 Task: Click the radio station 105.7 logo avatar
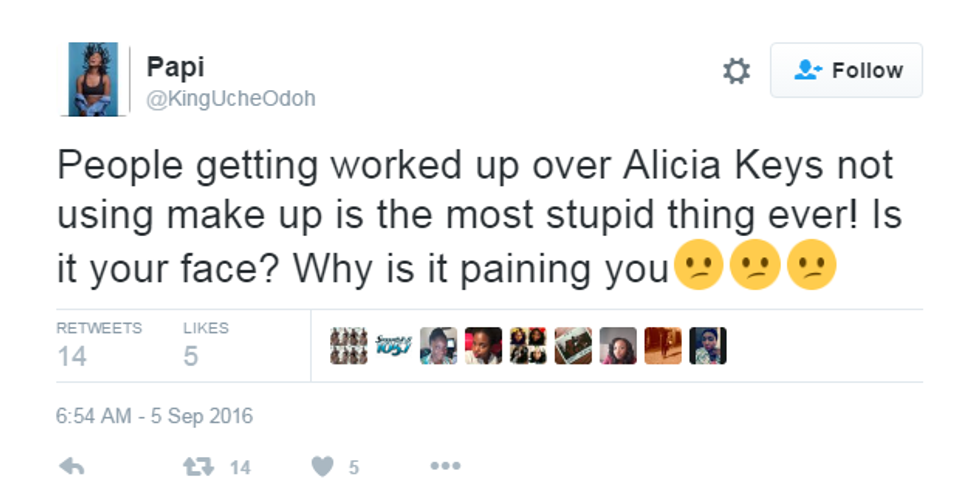[394, 346]
